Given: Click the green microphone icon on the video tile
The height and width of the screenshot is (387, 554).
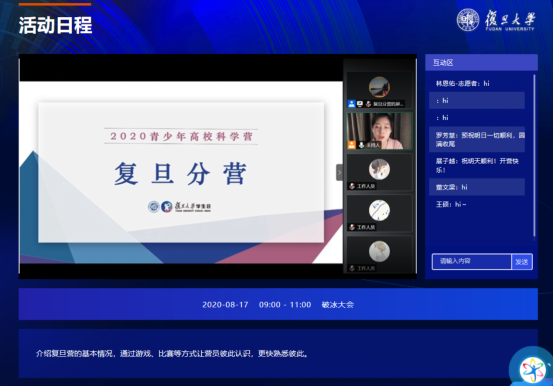Looking at the screenshot, I should tap(361, 145).
